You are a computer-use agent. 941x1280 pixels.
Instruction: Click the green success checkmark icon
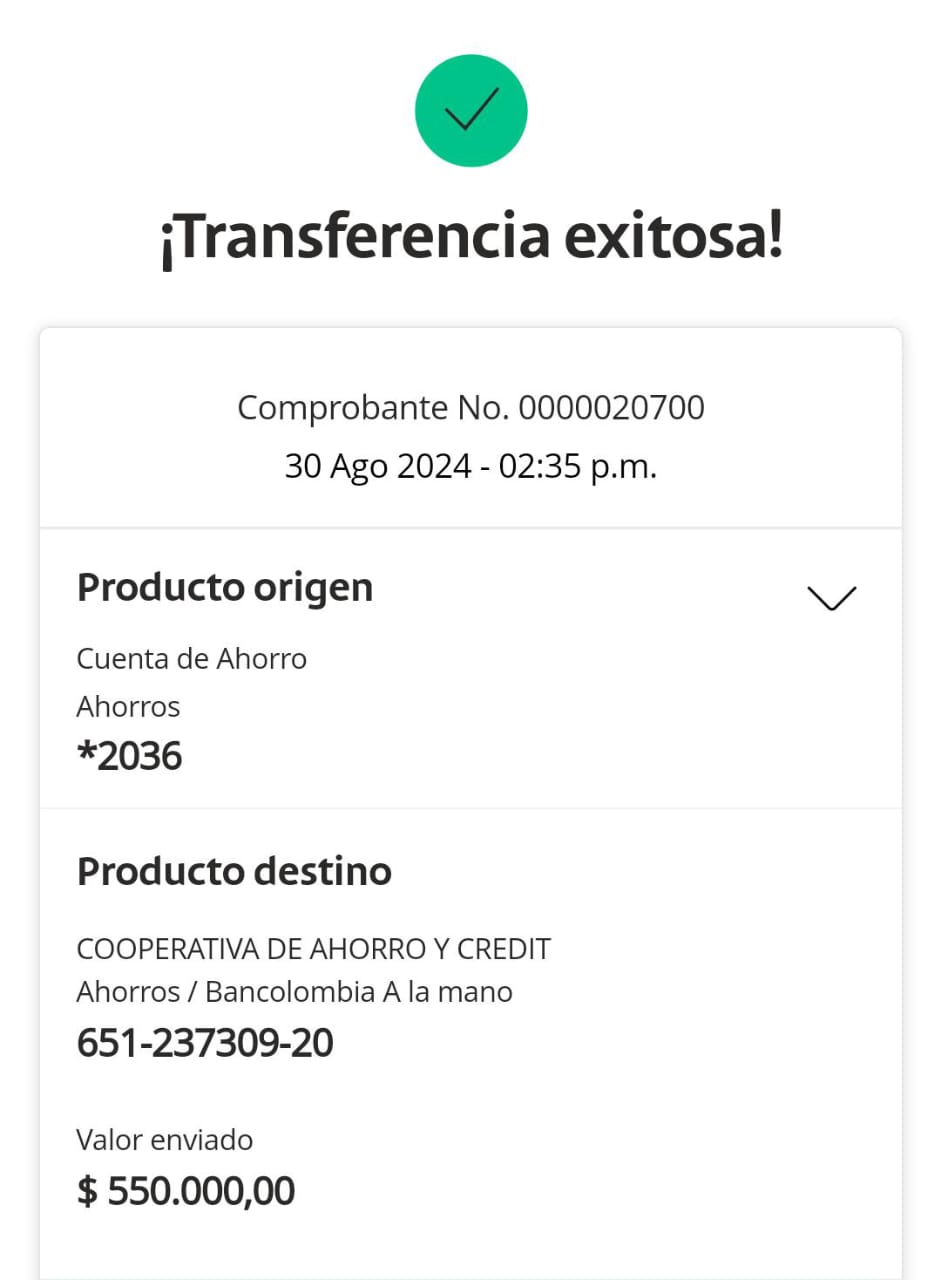point(471,110)
